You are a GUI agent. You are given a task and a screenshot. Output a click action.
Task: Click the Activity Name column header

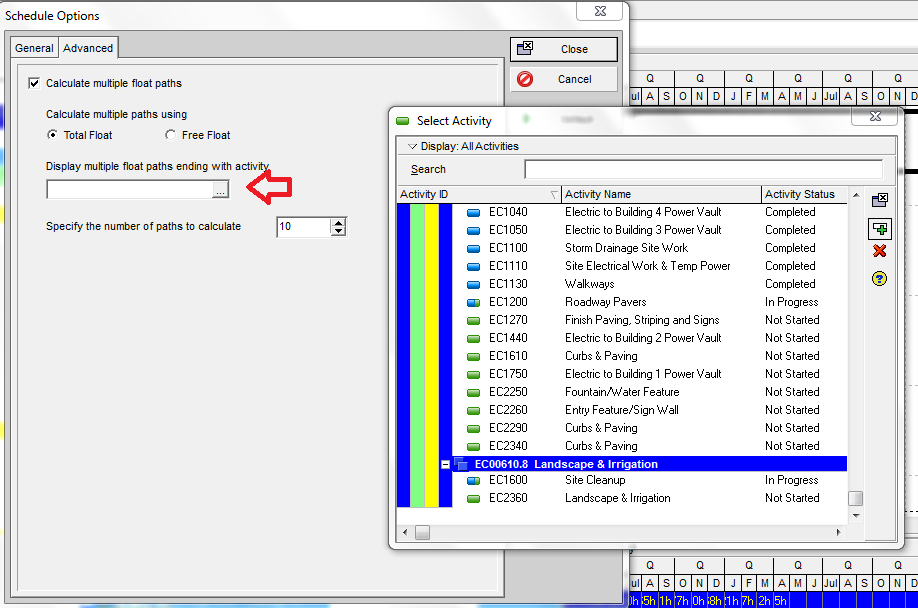coord(661,194)
